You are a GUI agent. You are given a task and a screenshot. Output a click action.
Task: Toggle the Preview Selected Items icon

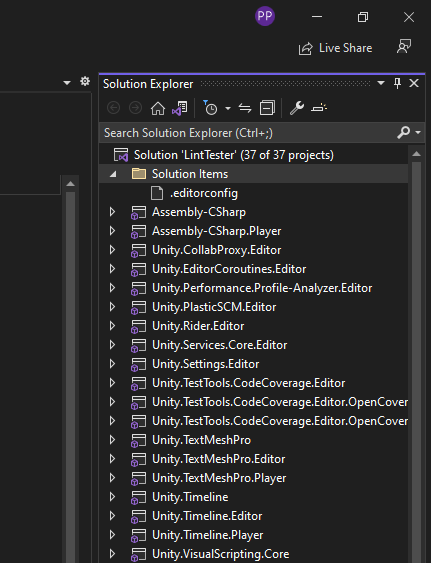[319, 108]
